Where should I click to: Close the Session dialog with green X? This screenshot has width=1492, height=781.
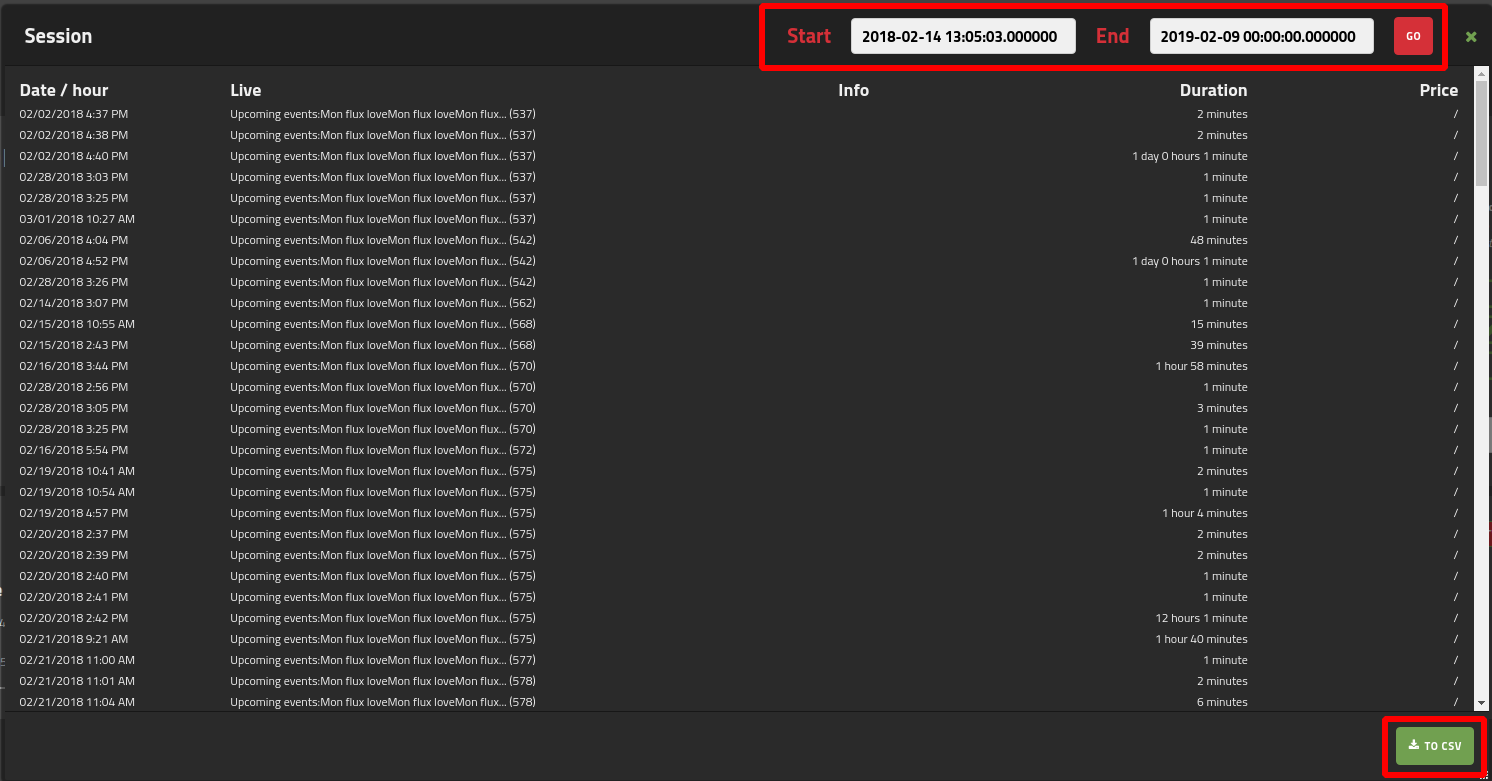[1471, 37]
